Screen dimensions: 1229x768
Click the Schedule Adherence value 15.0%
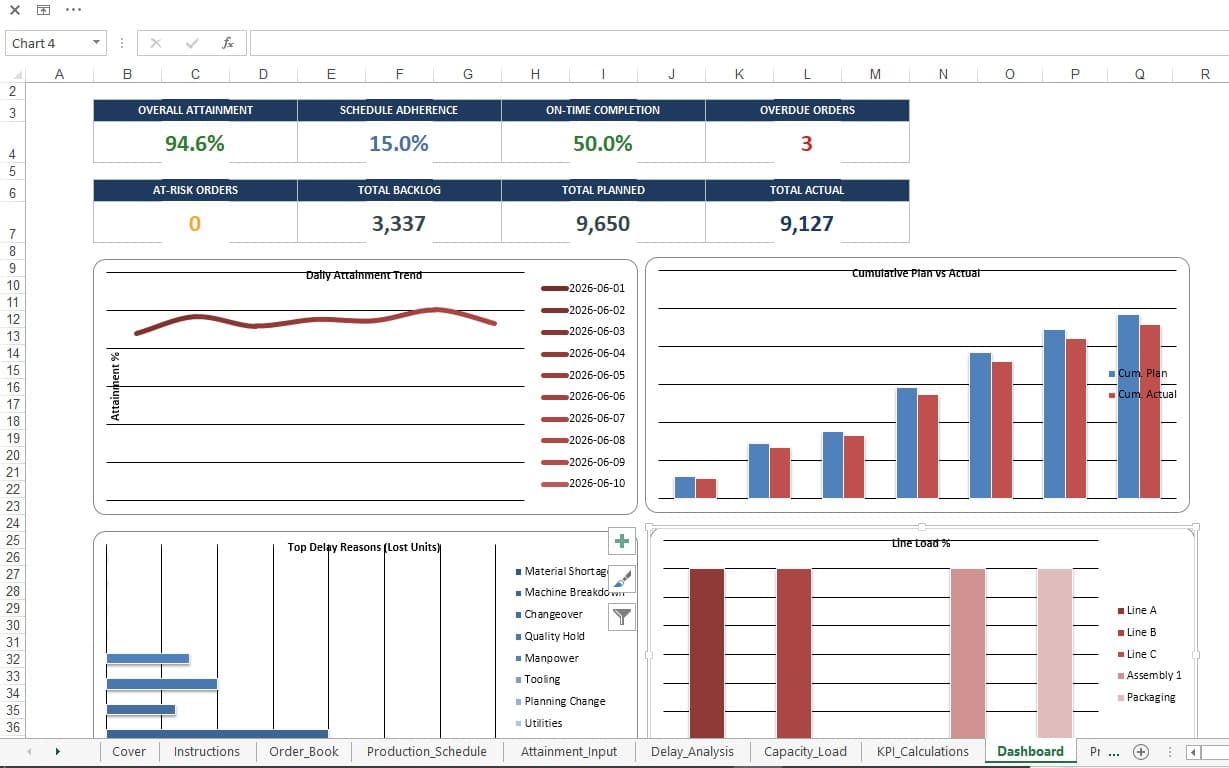pyautogui.click(x=399, y=143)
